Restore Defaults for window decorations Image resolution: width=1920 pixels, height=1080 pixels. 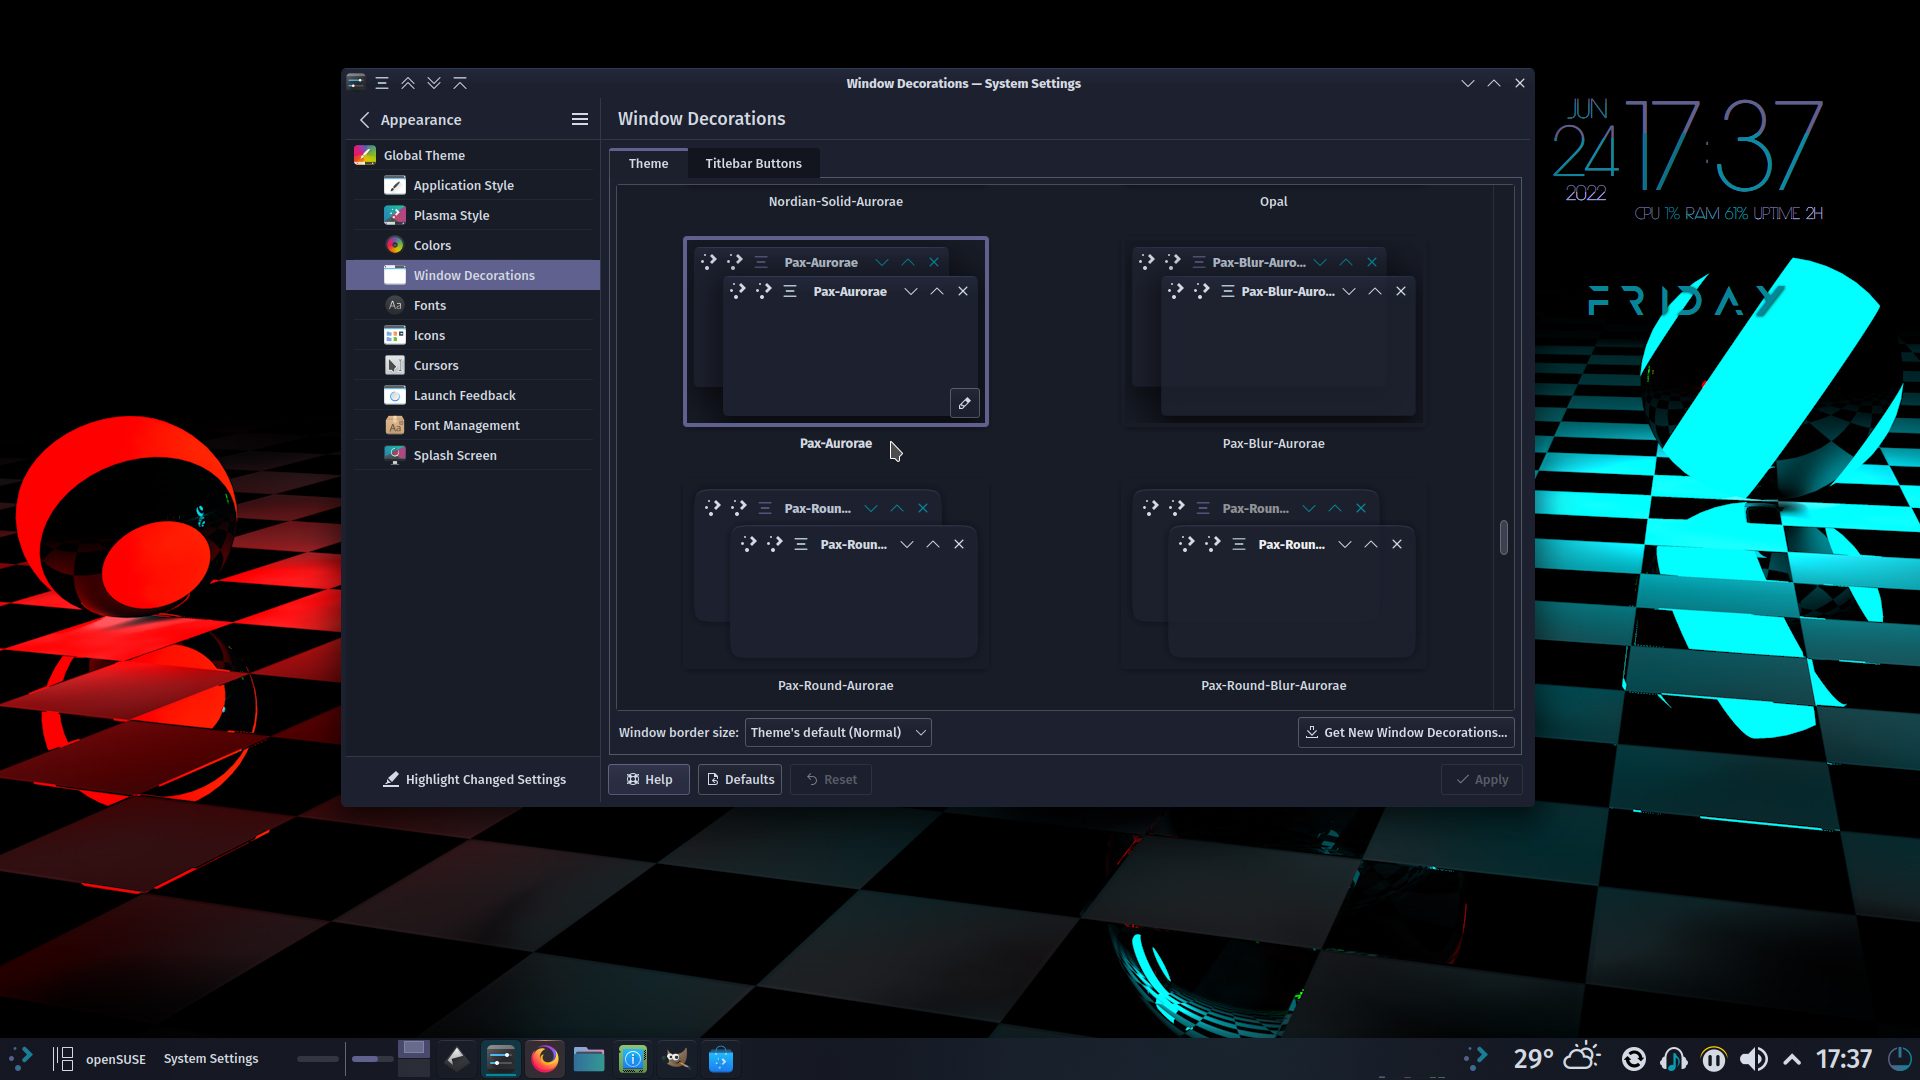pyautogui.click(x=740, y=779)
